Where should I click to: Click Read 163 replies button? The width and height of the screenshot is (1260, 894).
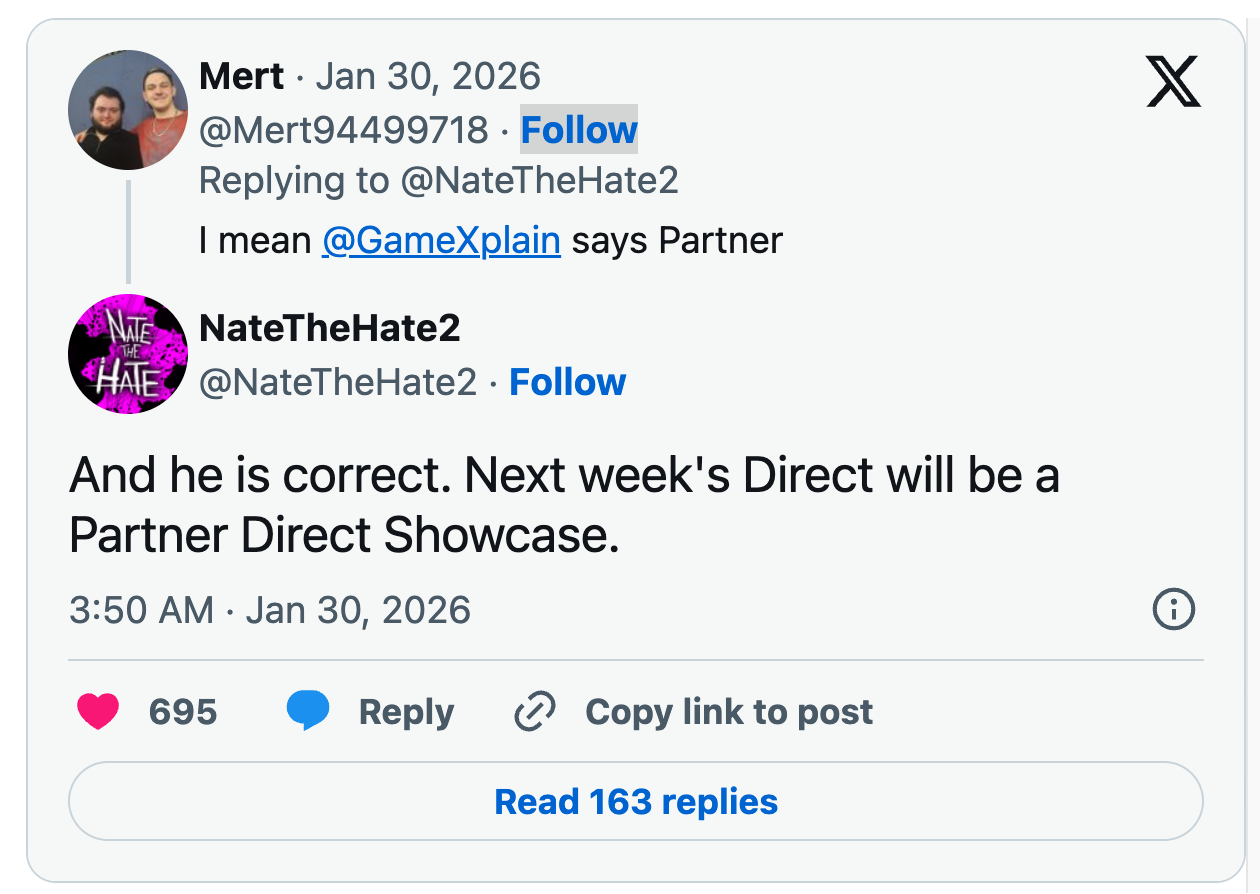tap(635, 802)
